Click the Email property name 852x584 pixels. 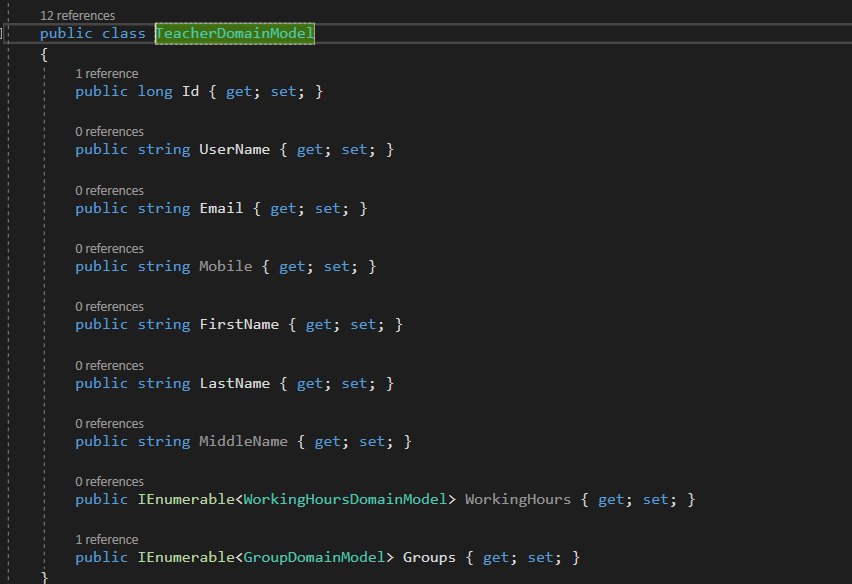[x=221, y=208]
